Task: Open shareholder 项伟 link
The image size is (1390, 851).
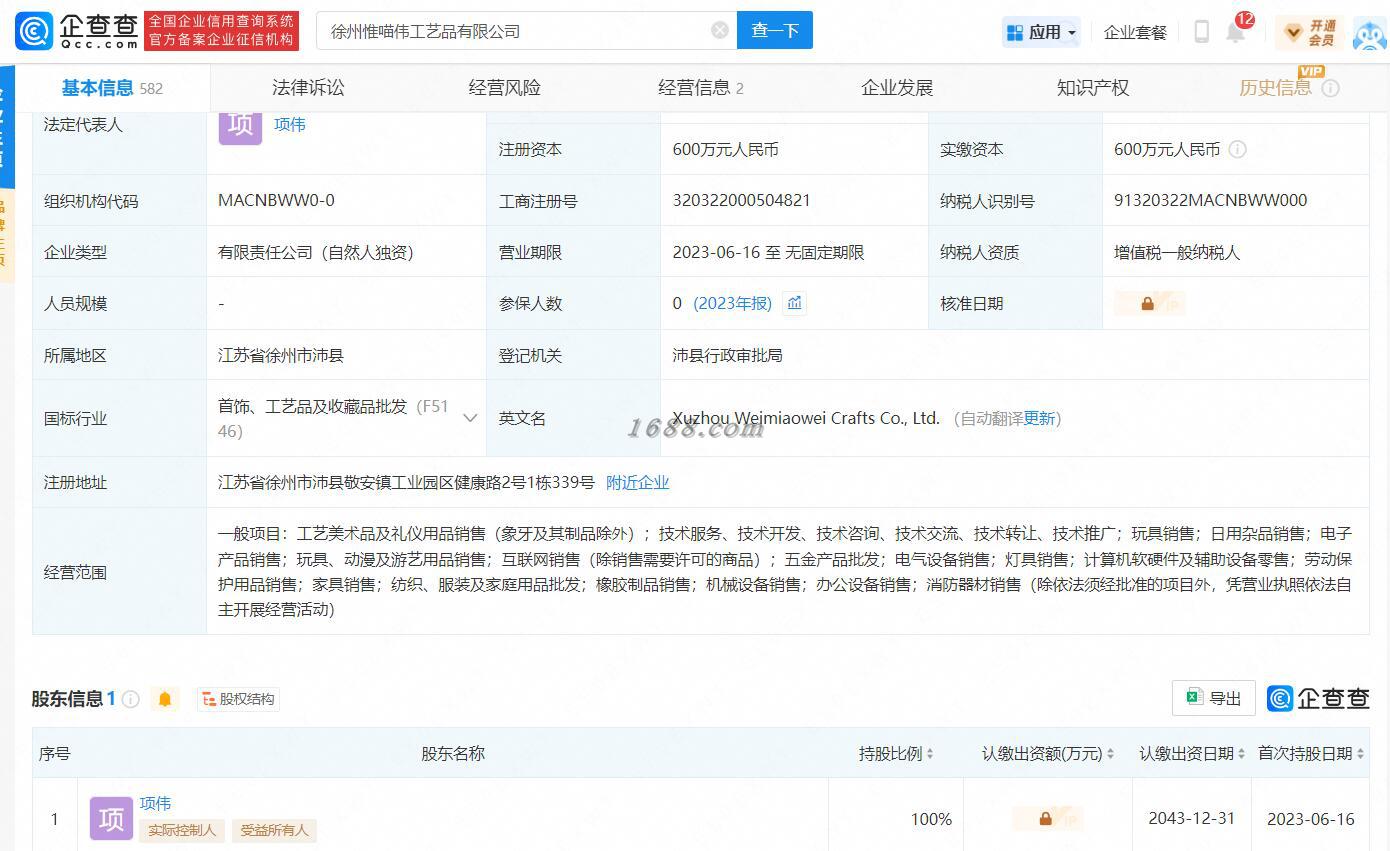Action: tap(156, 803)
